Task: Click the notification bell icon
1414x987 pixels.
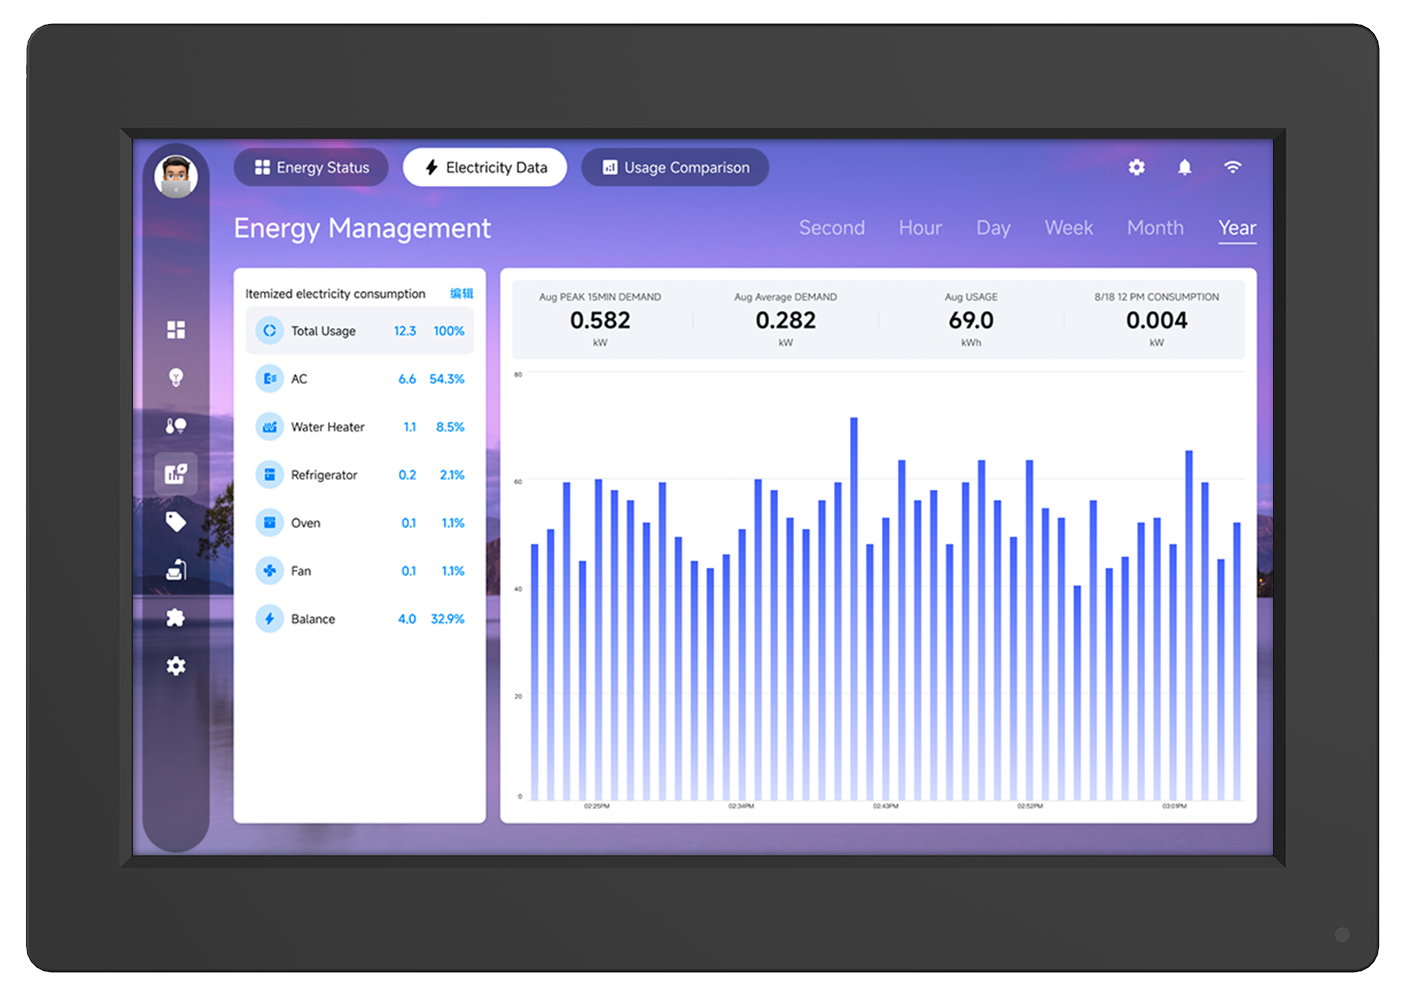Action: [1184, 167]
